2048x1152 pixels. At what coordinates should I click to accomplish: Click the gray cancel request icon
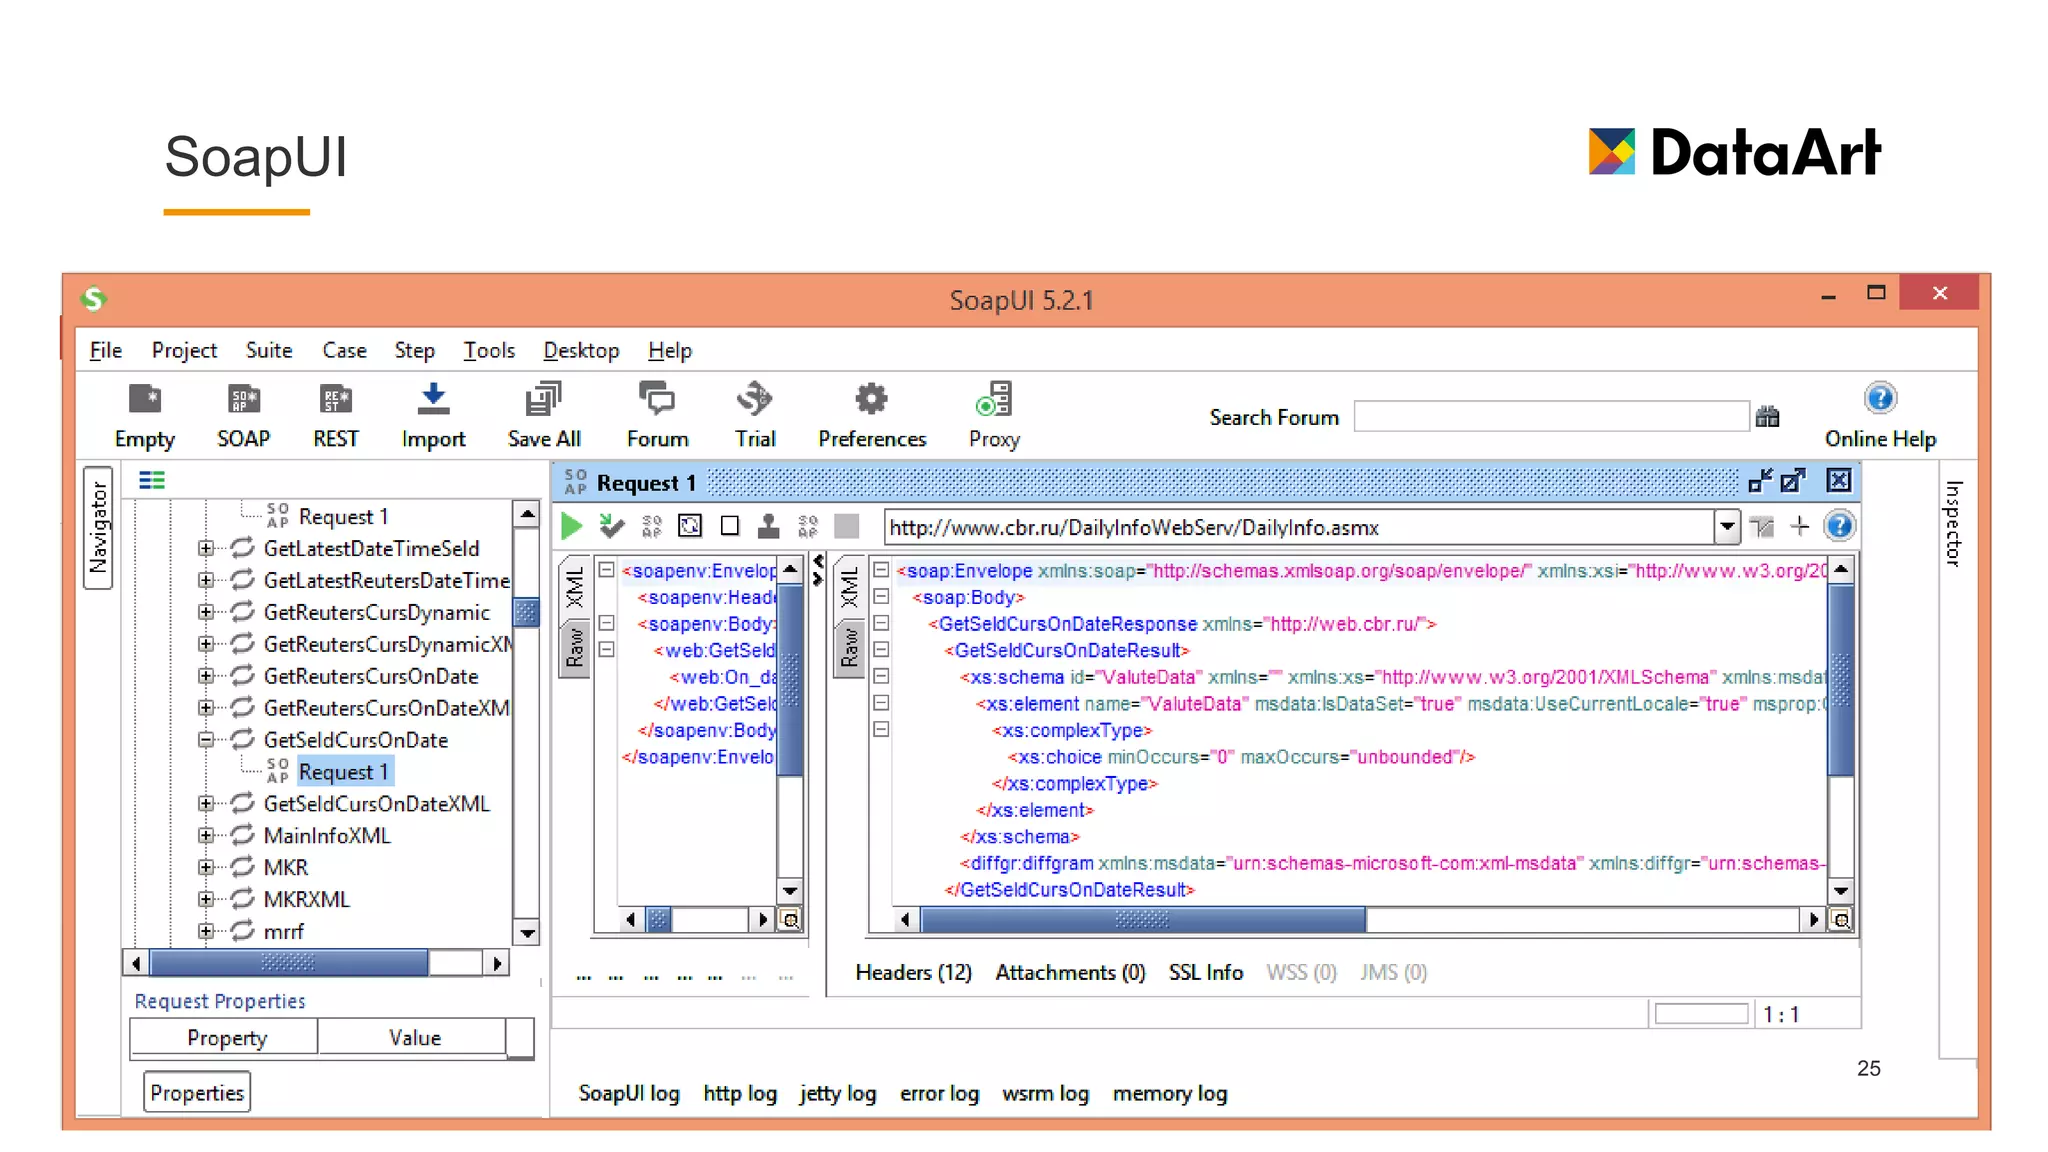tap(847, 526)
